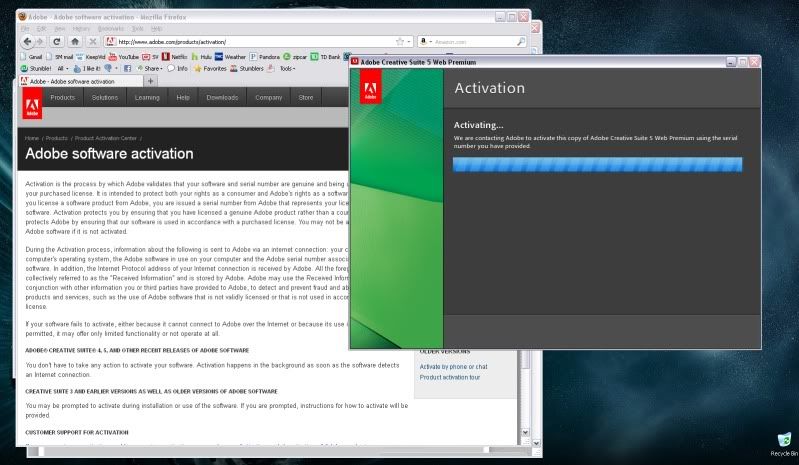Viewport: 799px width, 465px height.
Task: Select the Adobe software activation tab
Action: [82, 81]
